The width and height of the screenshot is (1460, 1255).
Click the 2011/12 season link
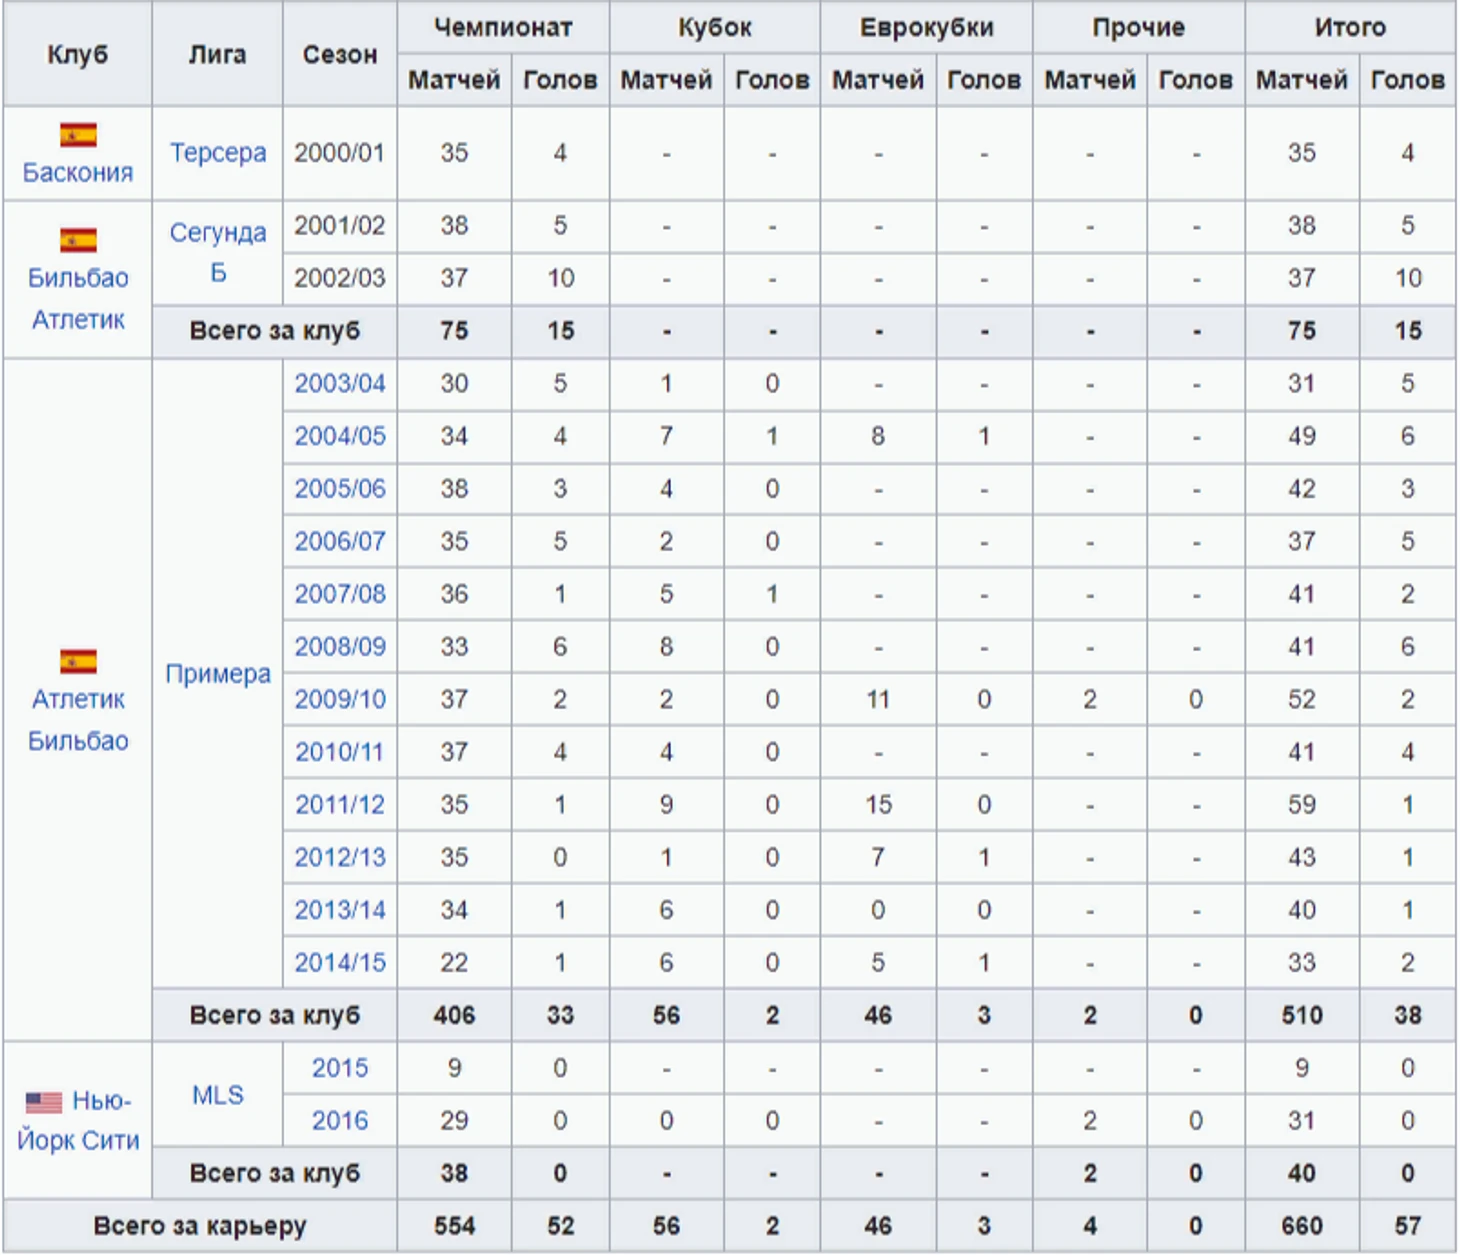[x=340, y=805]
